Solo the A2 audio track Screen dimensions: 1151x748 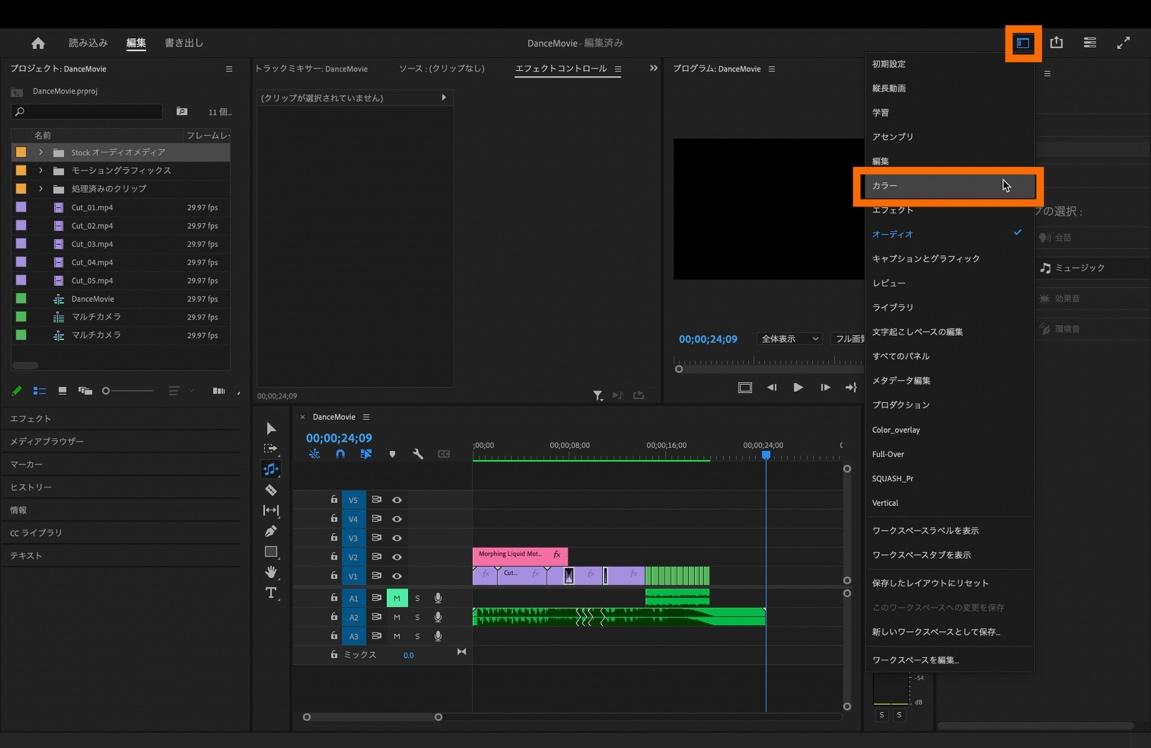pyautogui.click(x=418, y=617)
